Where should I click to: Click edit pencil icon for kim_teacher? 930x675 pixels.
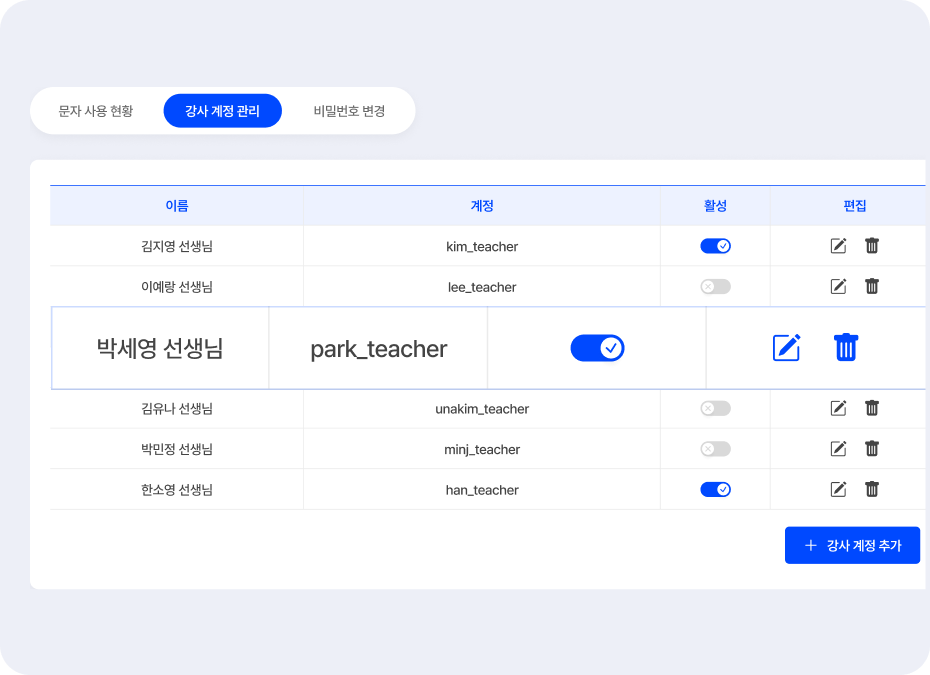839,246
